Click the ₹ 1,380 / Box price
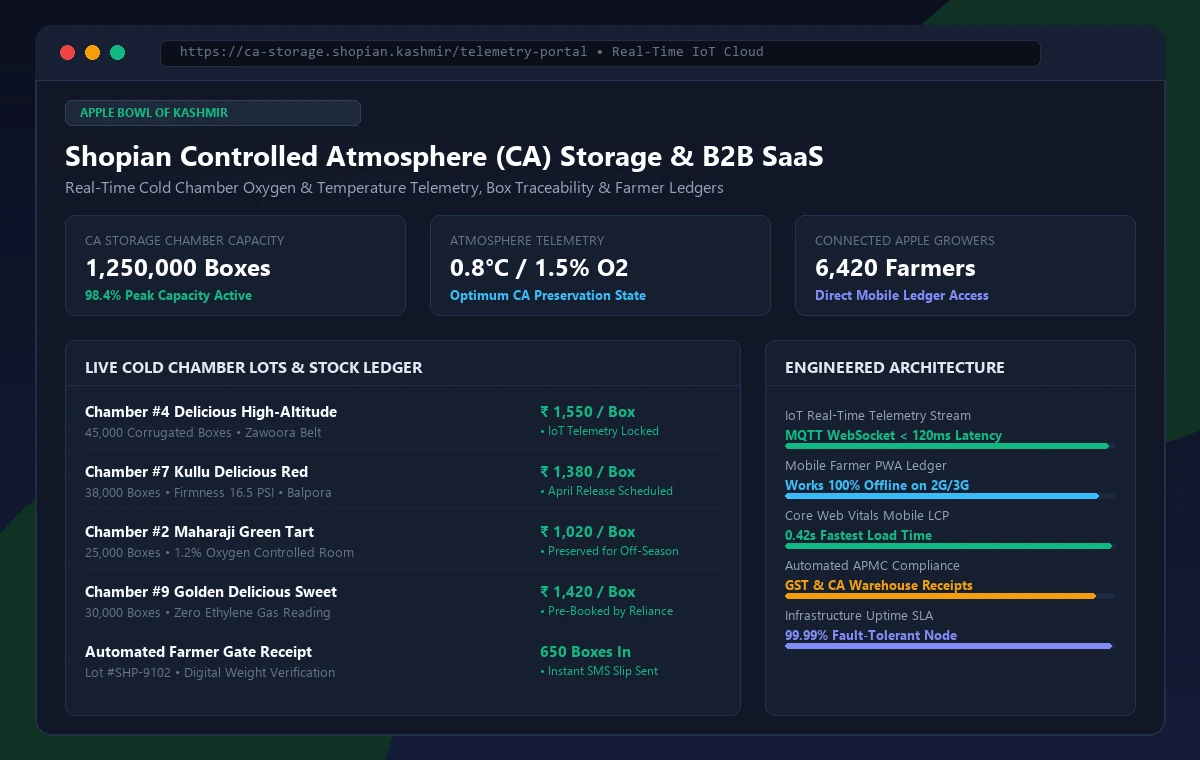 588,472
